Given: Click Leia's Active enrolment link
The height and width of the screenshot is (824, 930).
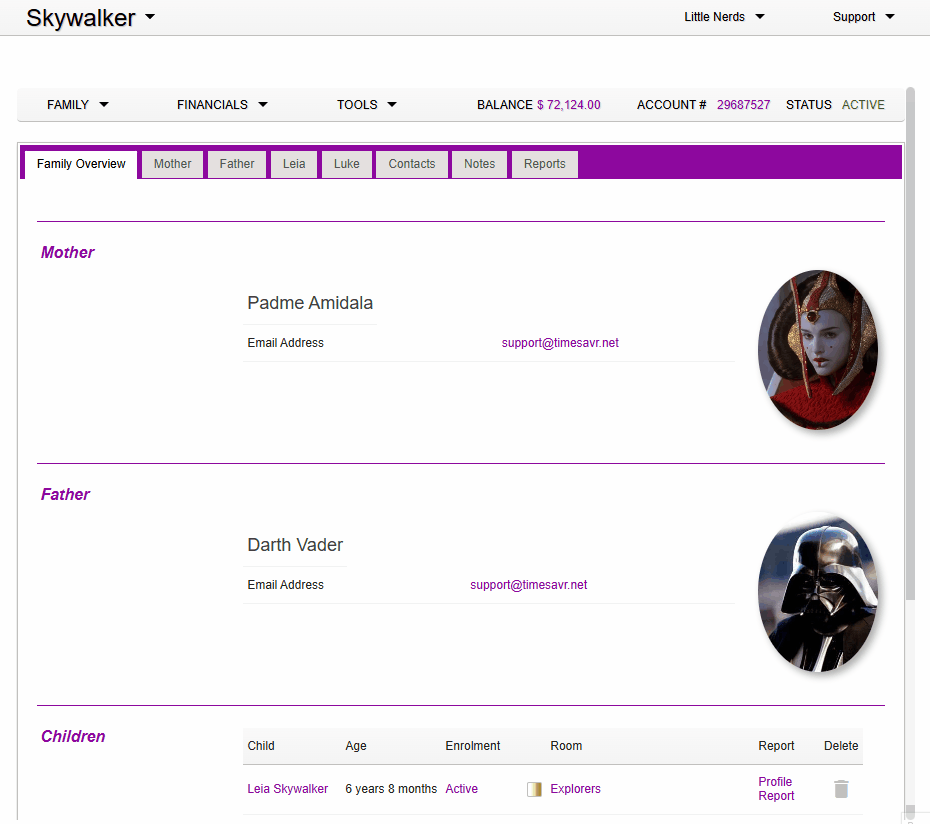Looking at the screenshot, I should [461, 789].
